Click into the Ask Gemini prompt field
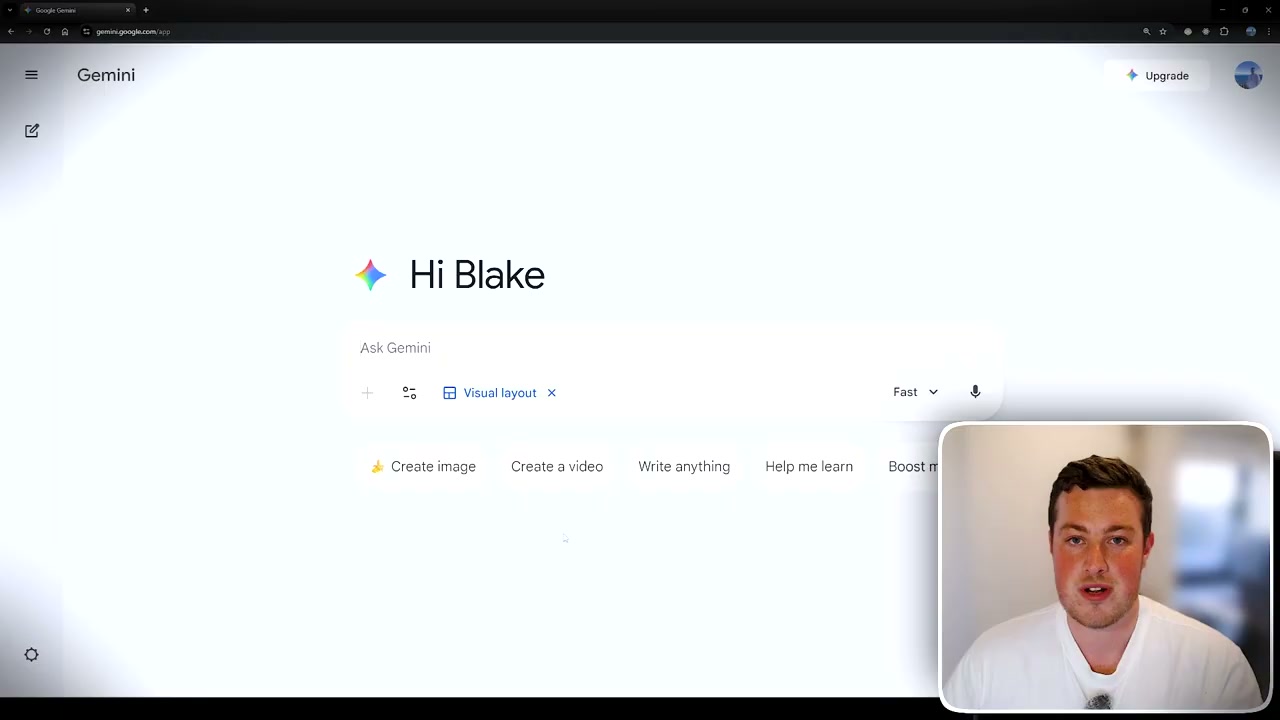 670,348
